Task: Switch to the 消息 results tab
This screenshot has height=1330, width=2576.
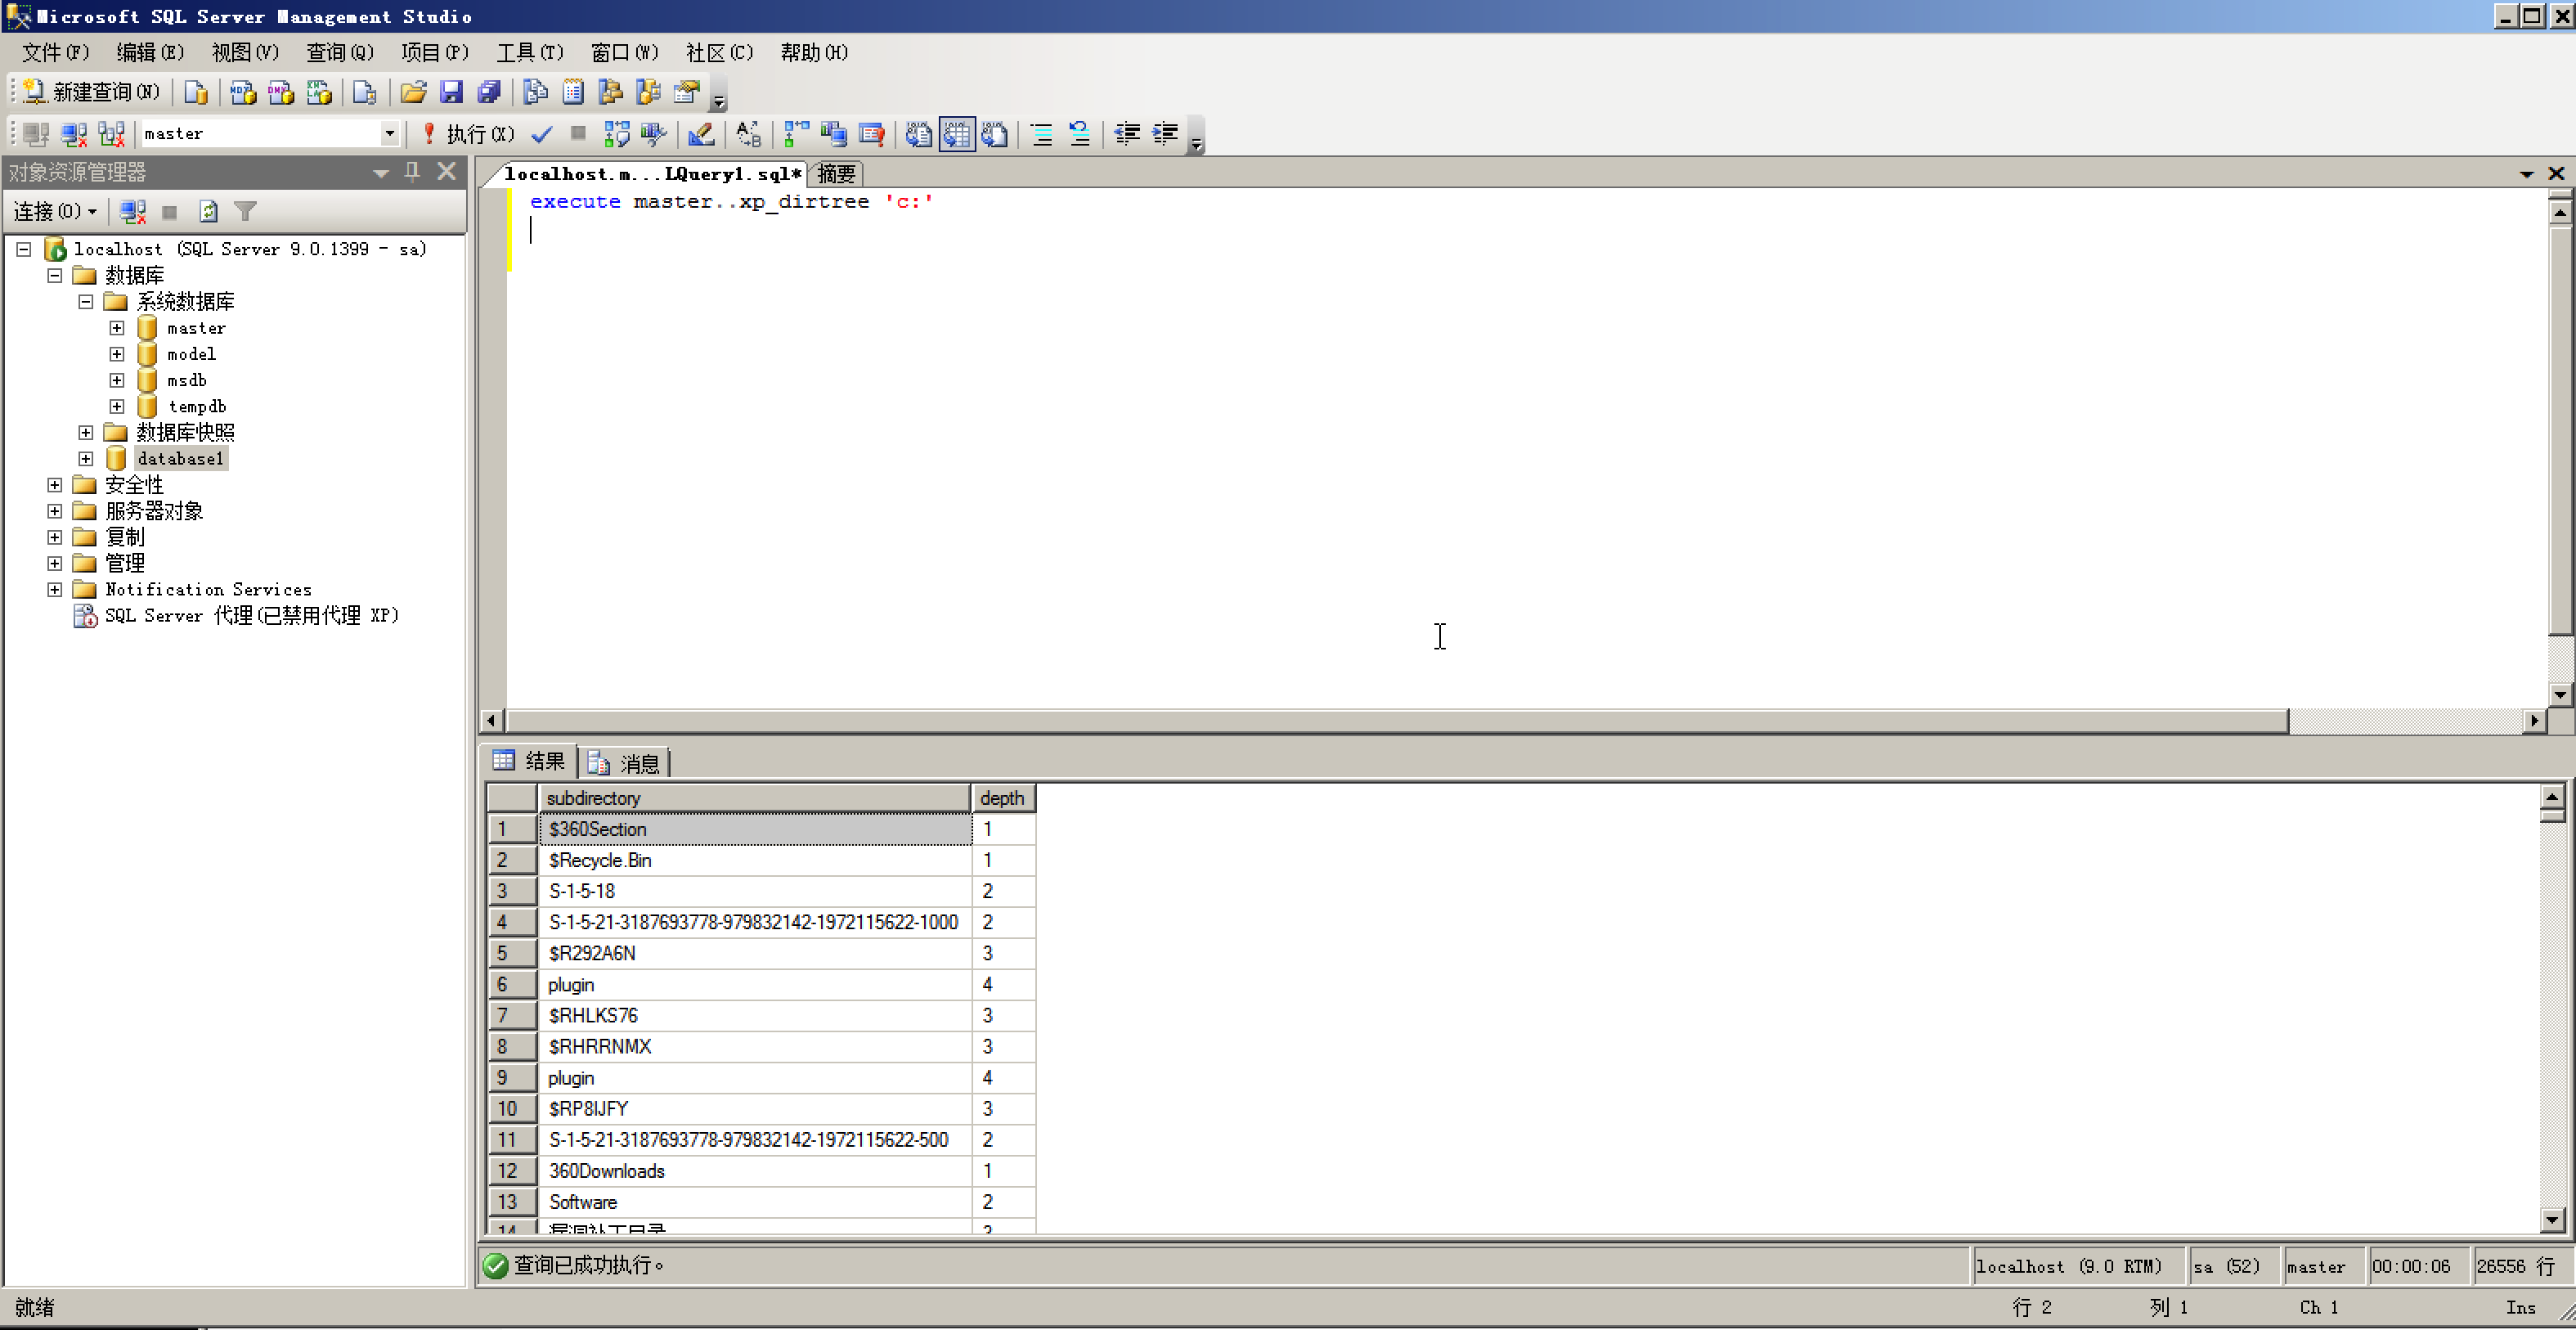Action: pyautogui.click(x=626, y=764)
